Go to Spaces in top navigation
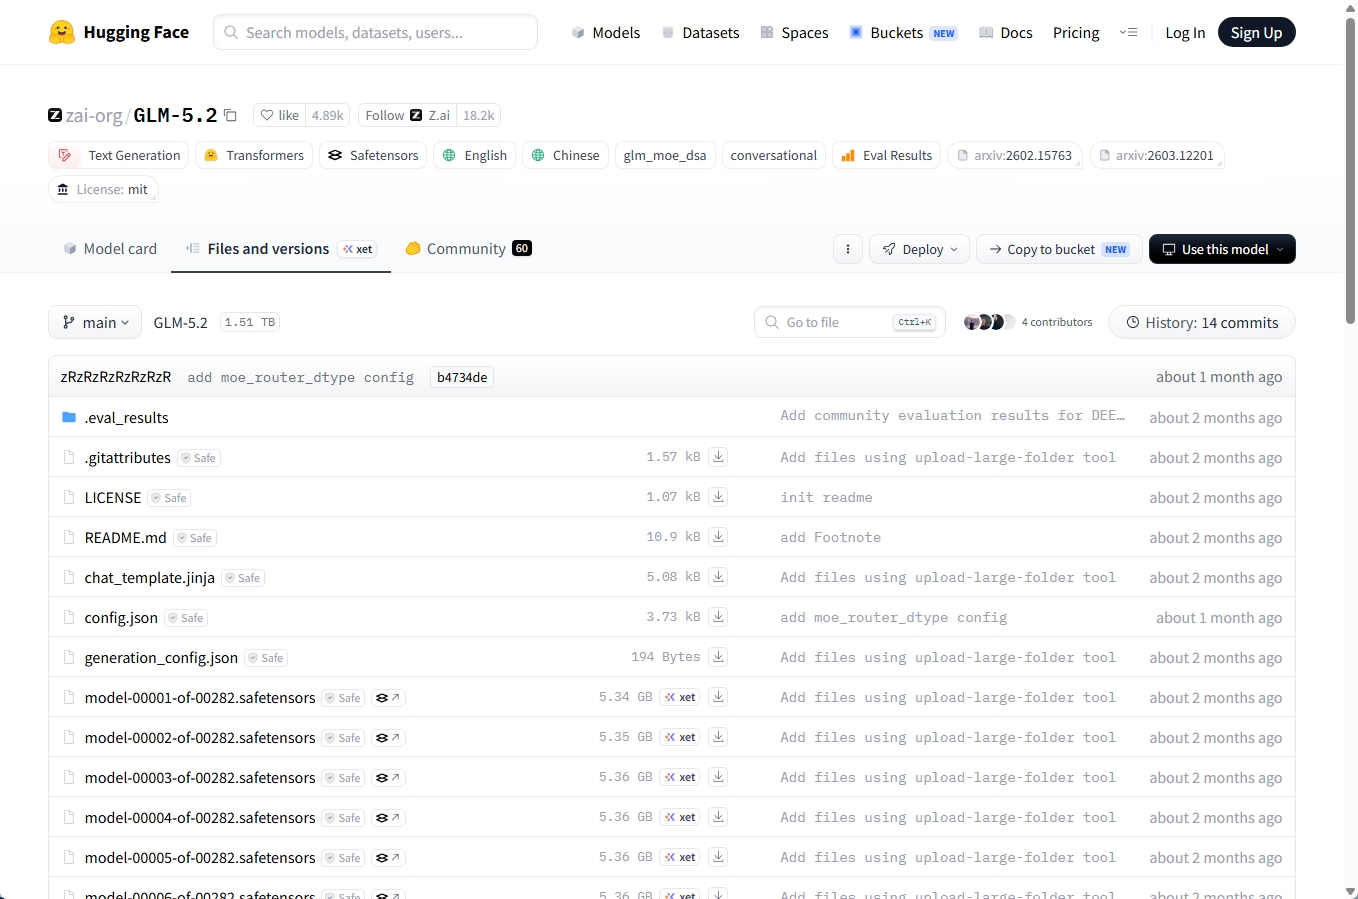This screenshot has height=899, width=1358. 794,32
